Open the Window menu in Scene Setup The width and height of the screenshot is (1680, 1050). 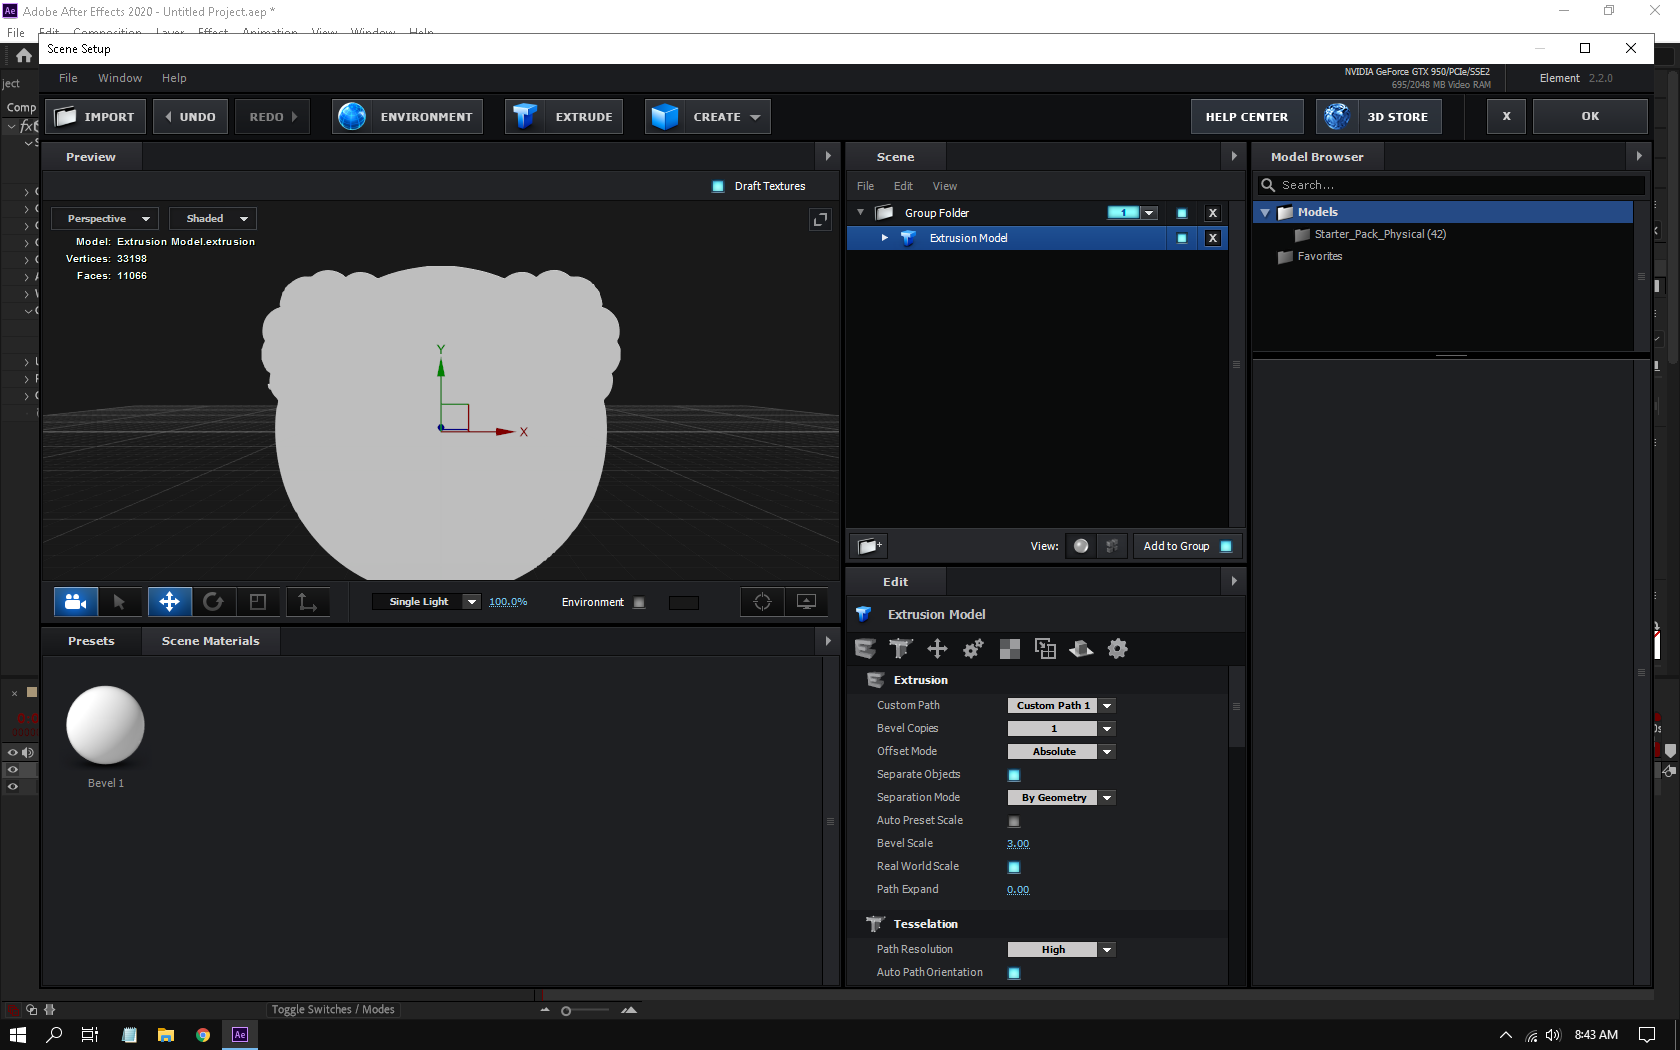[x=120, y=77]
